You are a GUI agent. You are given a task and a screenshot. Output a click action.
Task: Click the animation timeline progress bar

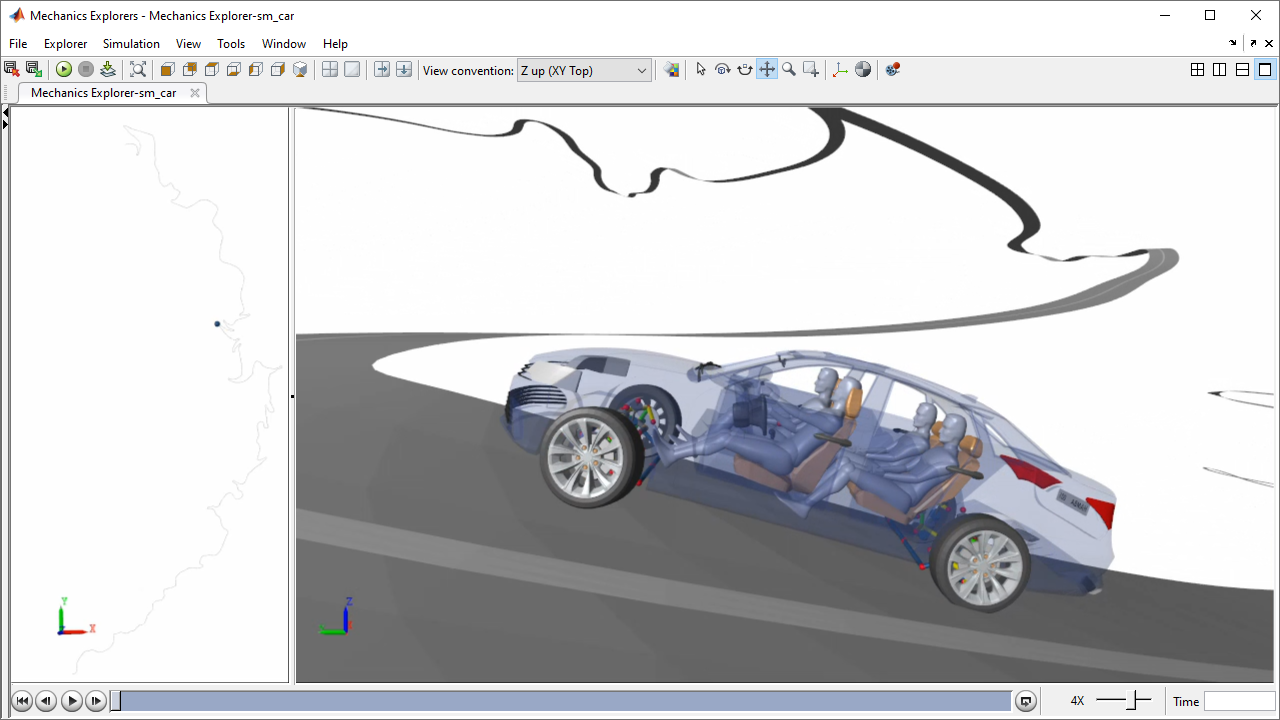coord(561,701)
